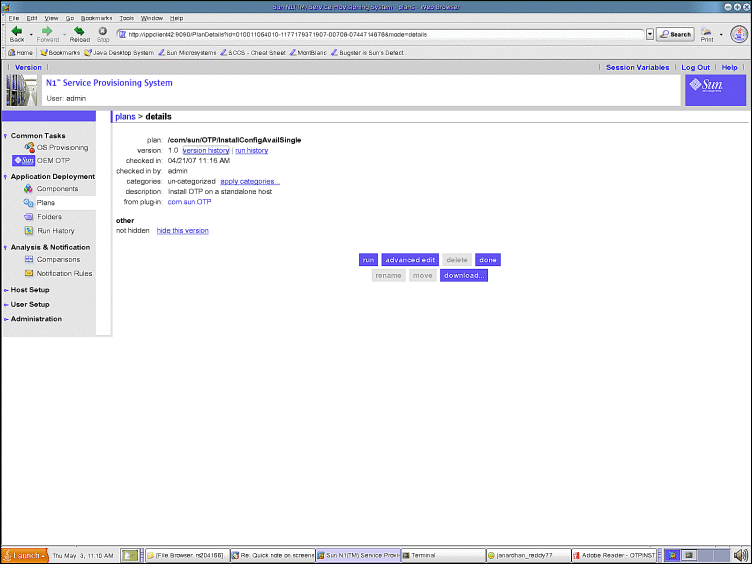Click the datacenter thumbnail image in header
The width and height of the screenshot is (752, 564).
22,90
